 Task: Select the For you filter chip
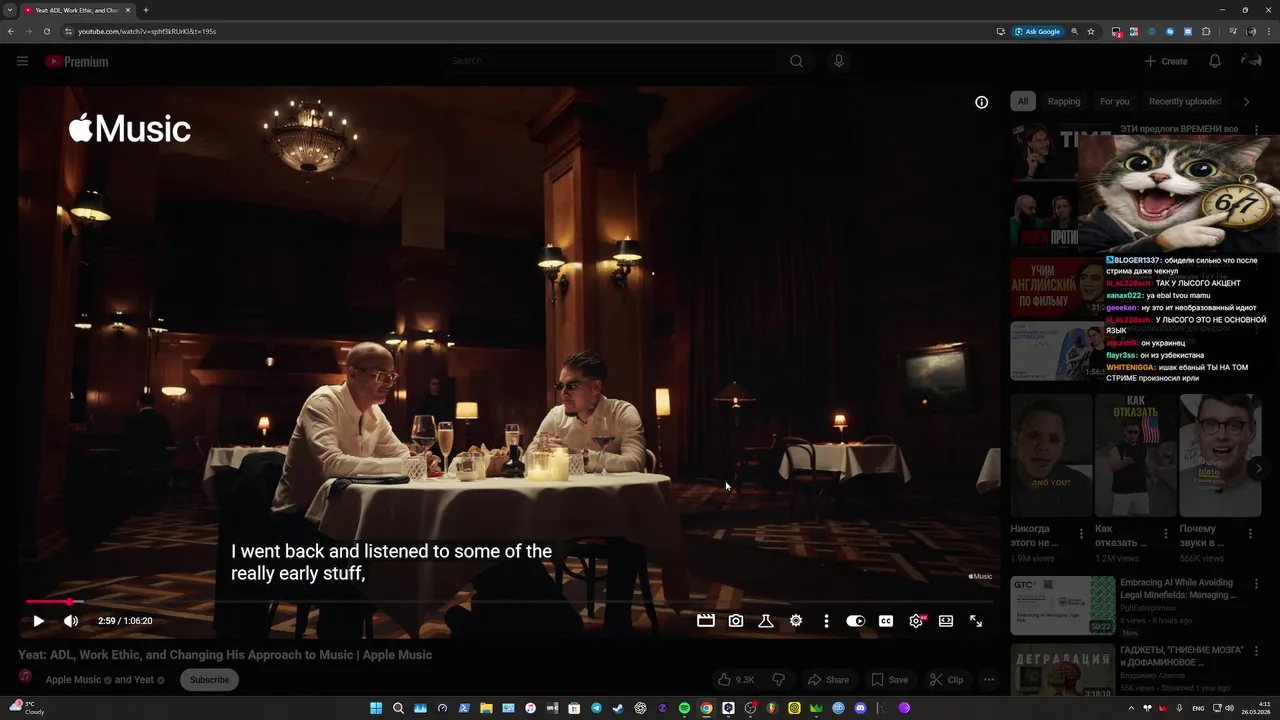pyautogui.click(x=1115, y=101)
